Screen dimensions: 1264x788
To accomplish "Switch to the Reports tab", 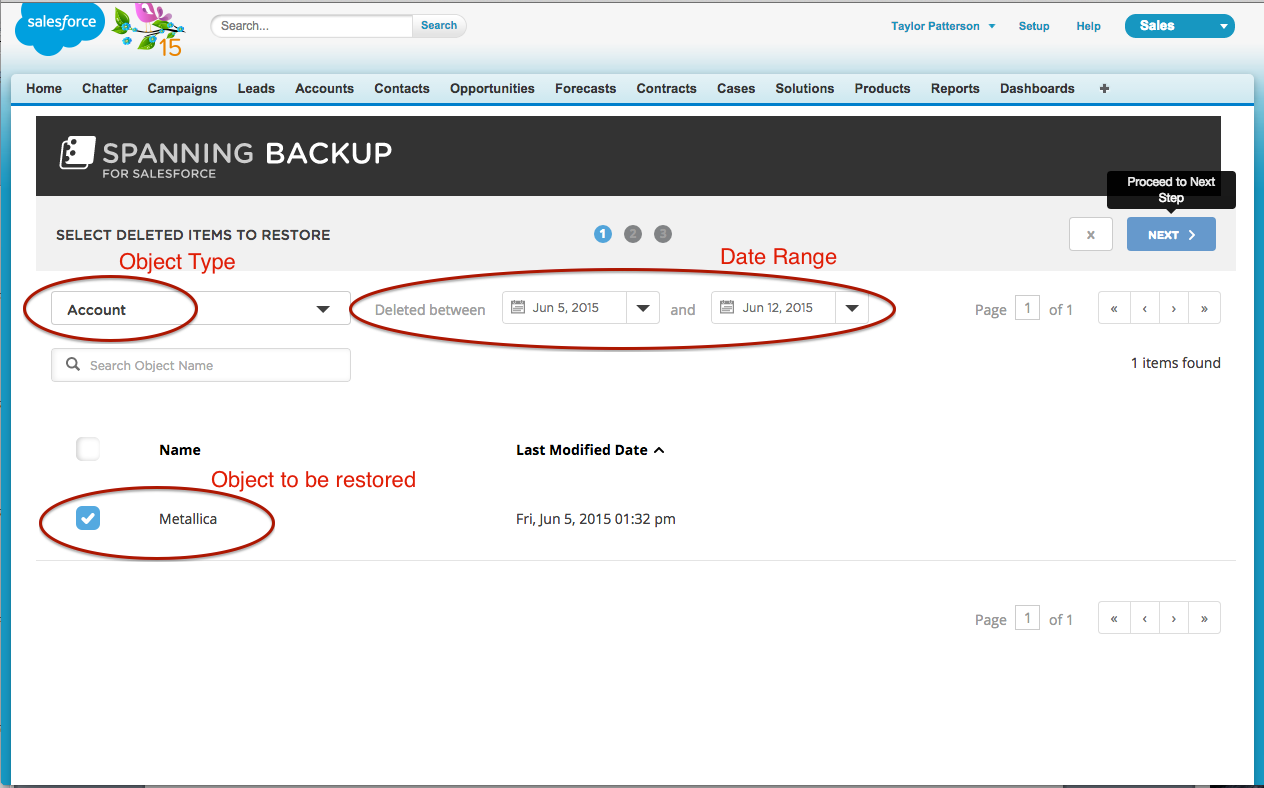I will pyautogui.click(x=955, y=88).
